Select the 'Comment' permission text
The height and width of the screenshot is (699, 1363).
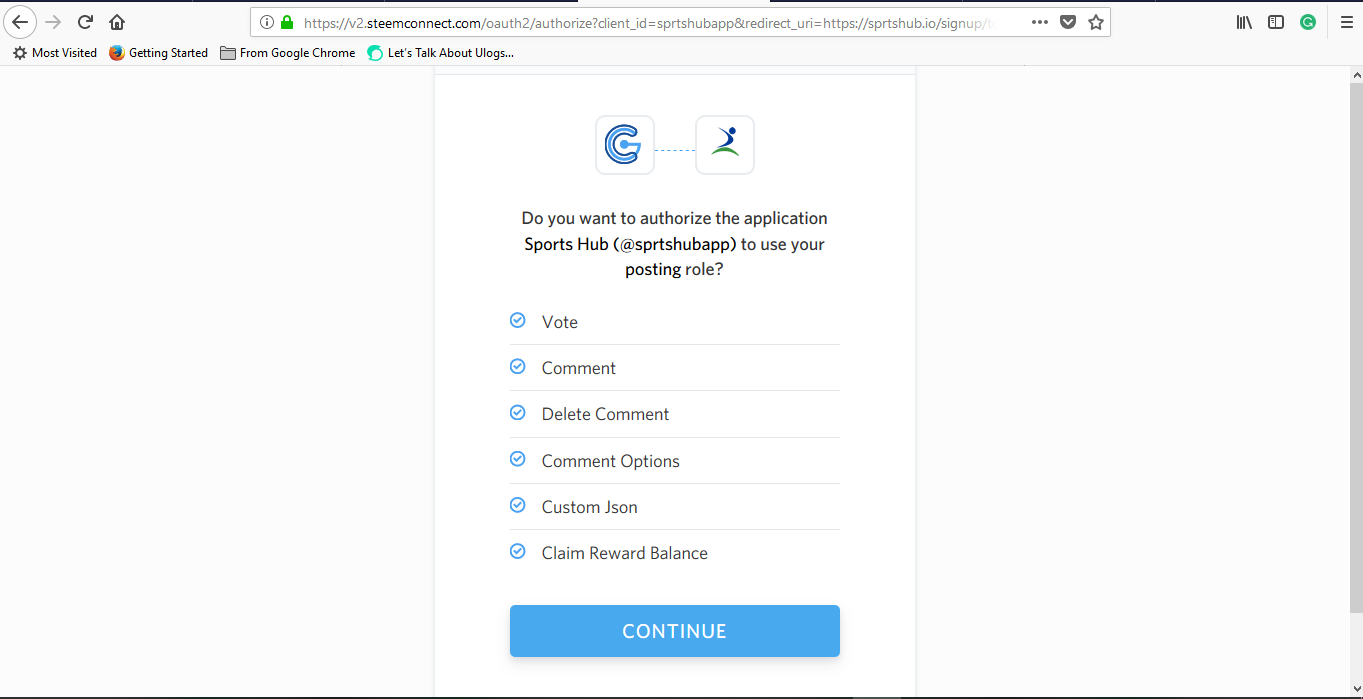[x=579, y=368]
